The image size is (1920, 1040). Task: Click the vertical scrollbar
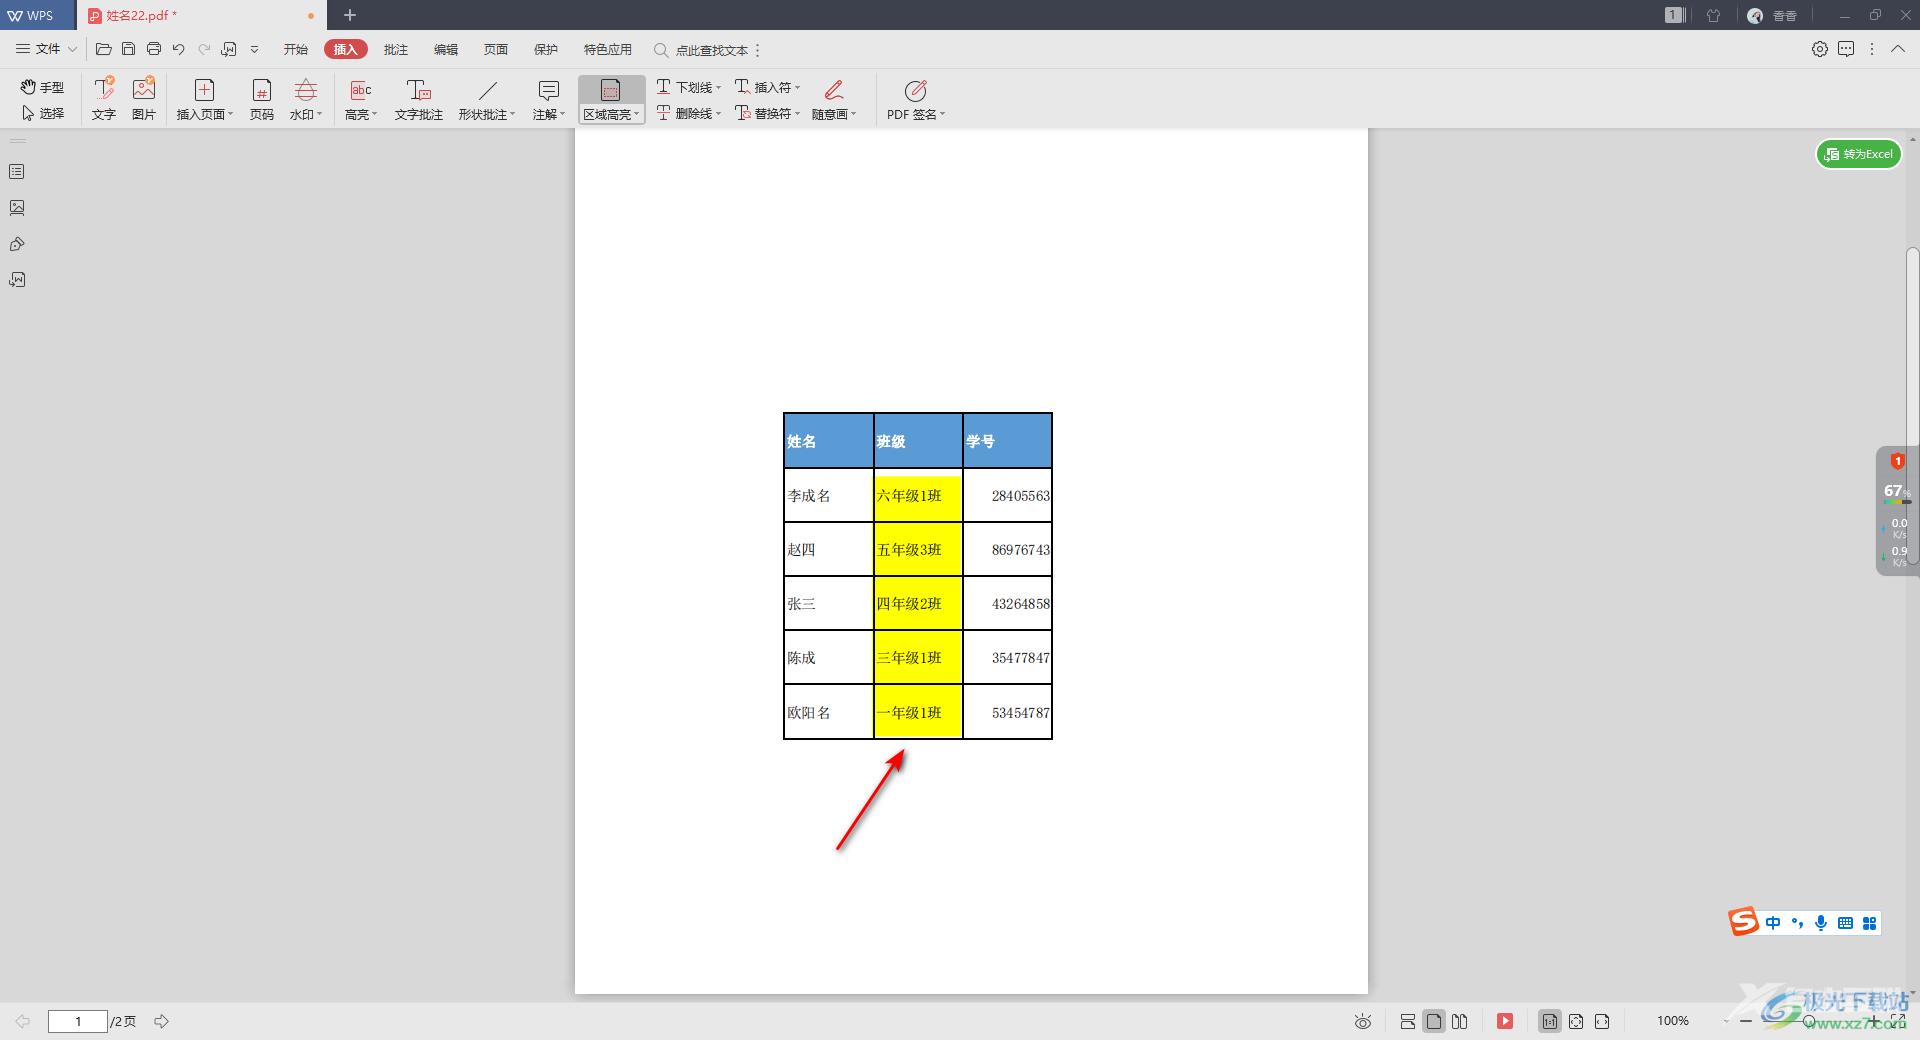click(x=1912, y=405)
